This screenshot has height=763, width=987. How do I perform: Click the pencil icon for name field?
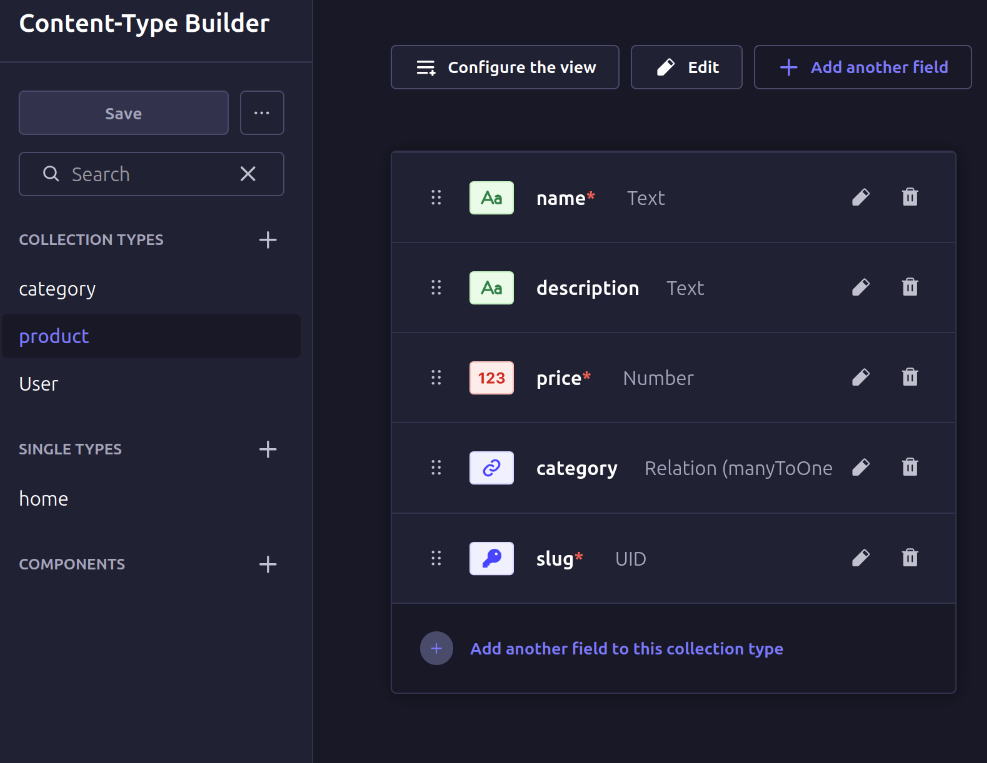[x=860, y=197]
